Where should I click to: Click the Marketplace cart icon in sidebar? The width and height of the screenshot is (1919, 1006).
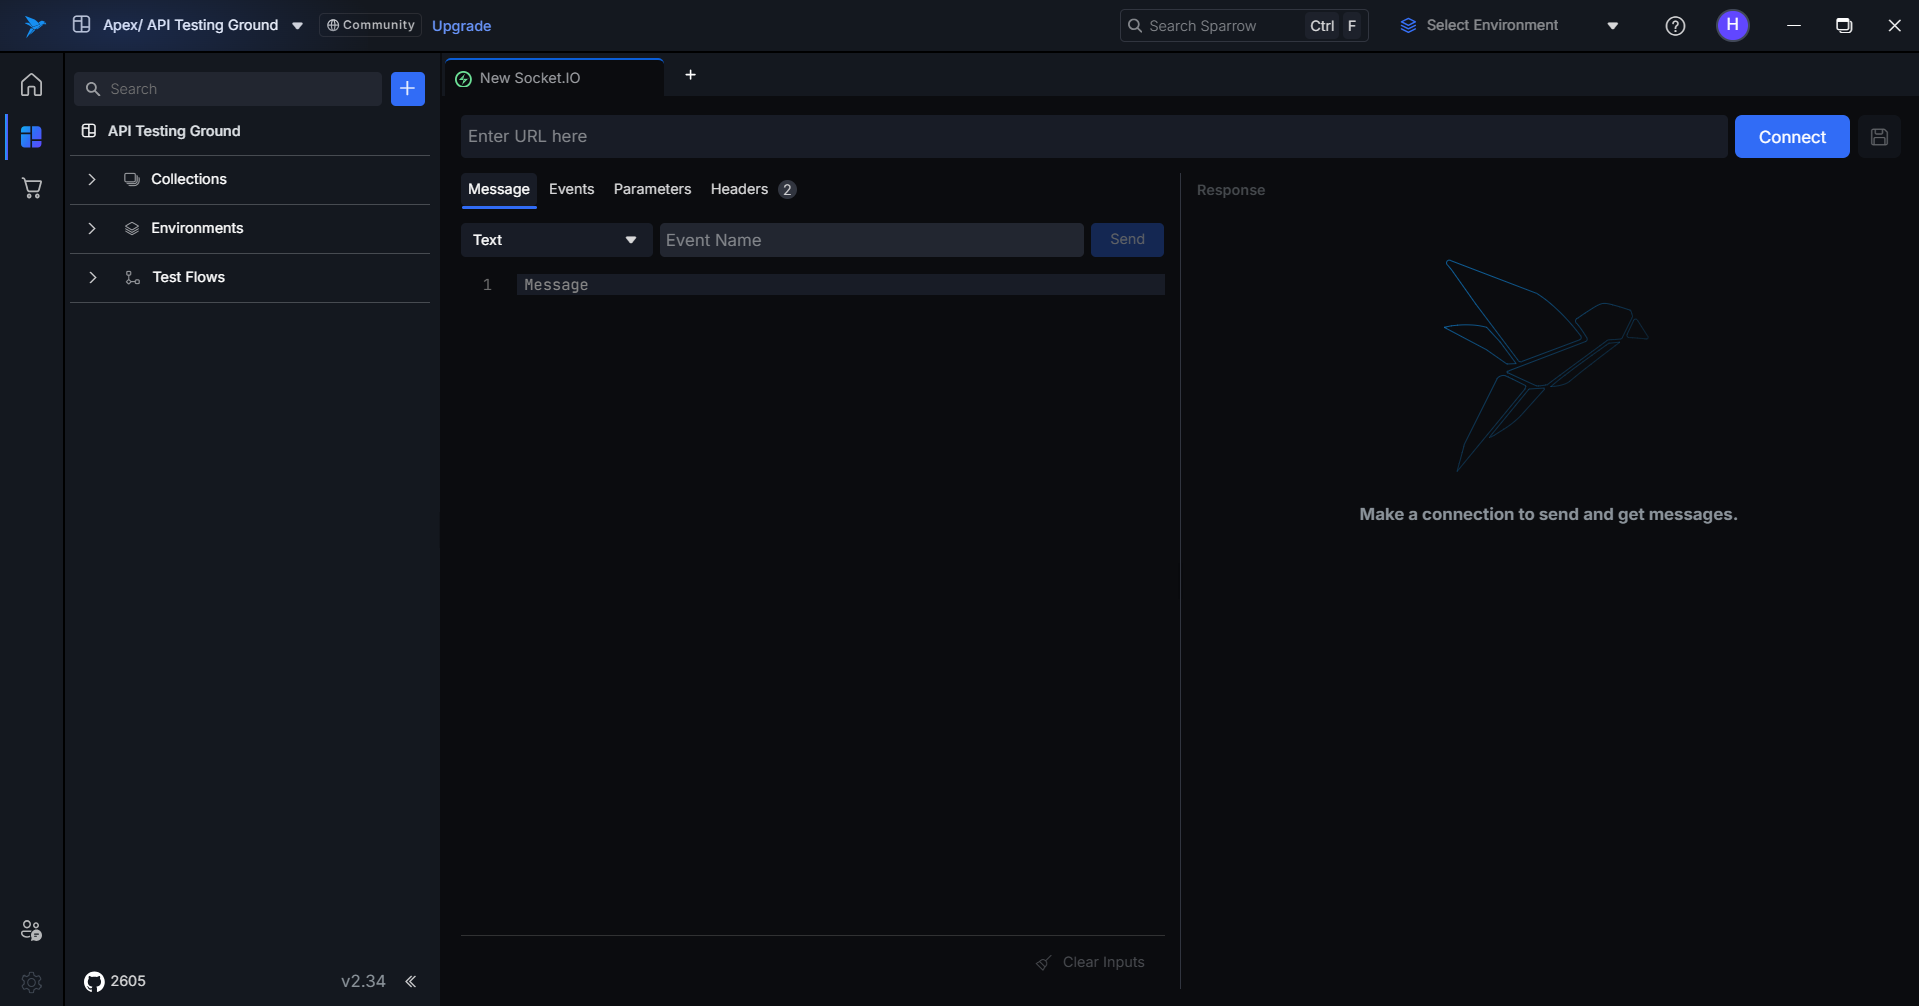(32, 188)
